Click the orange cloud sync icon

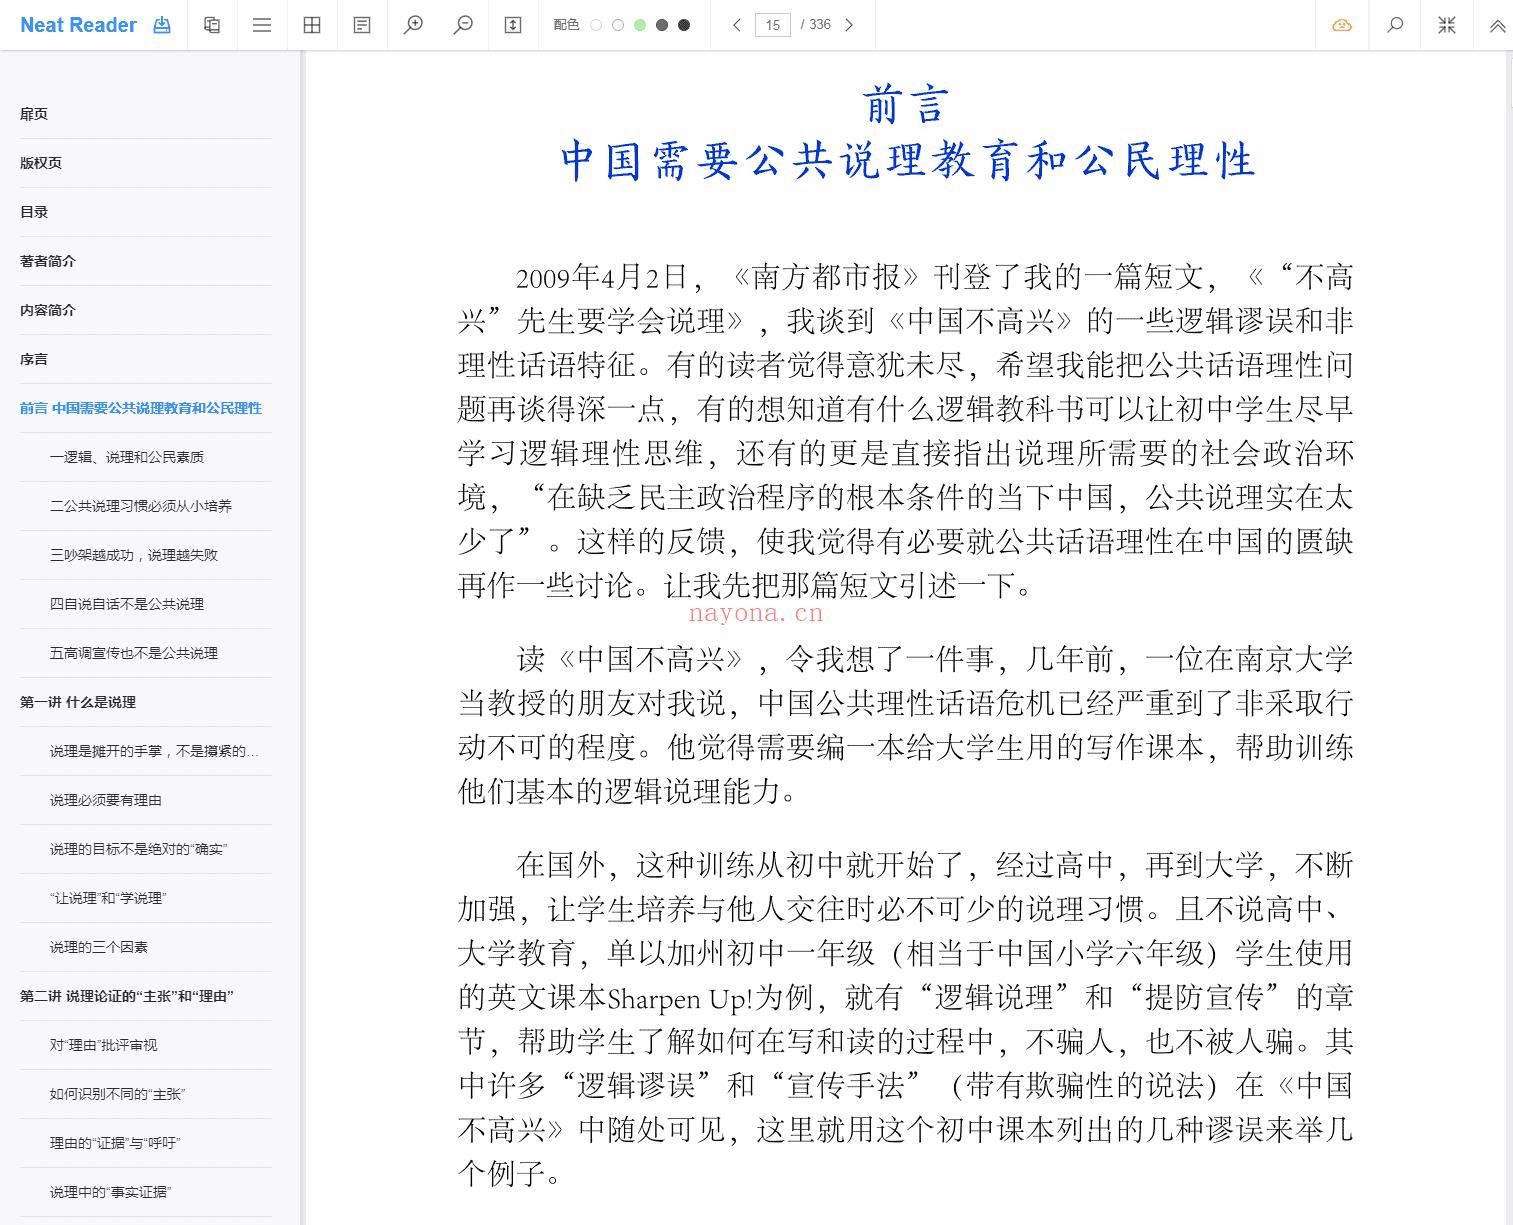(x=1342, y=25)
